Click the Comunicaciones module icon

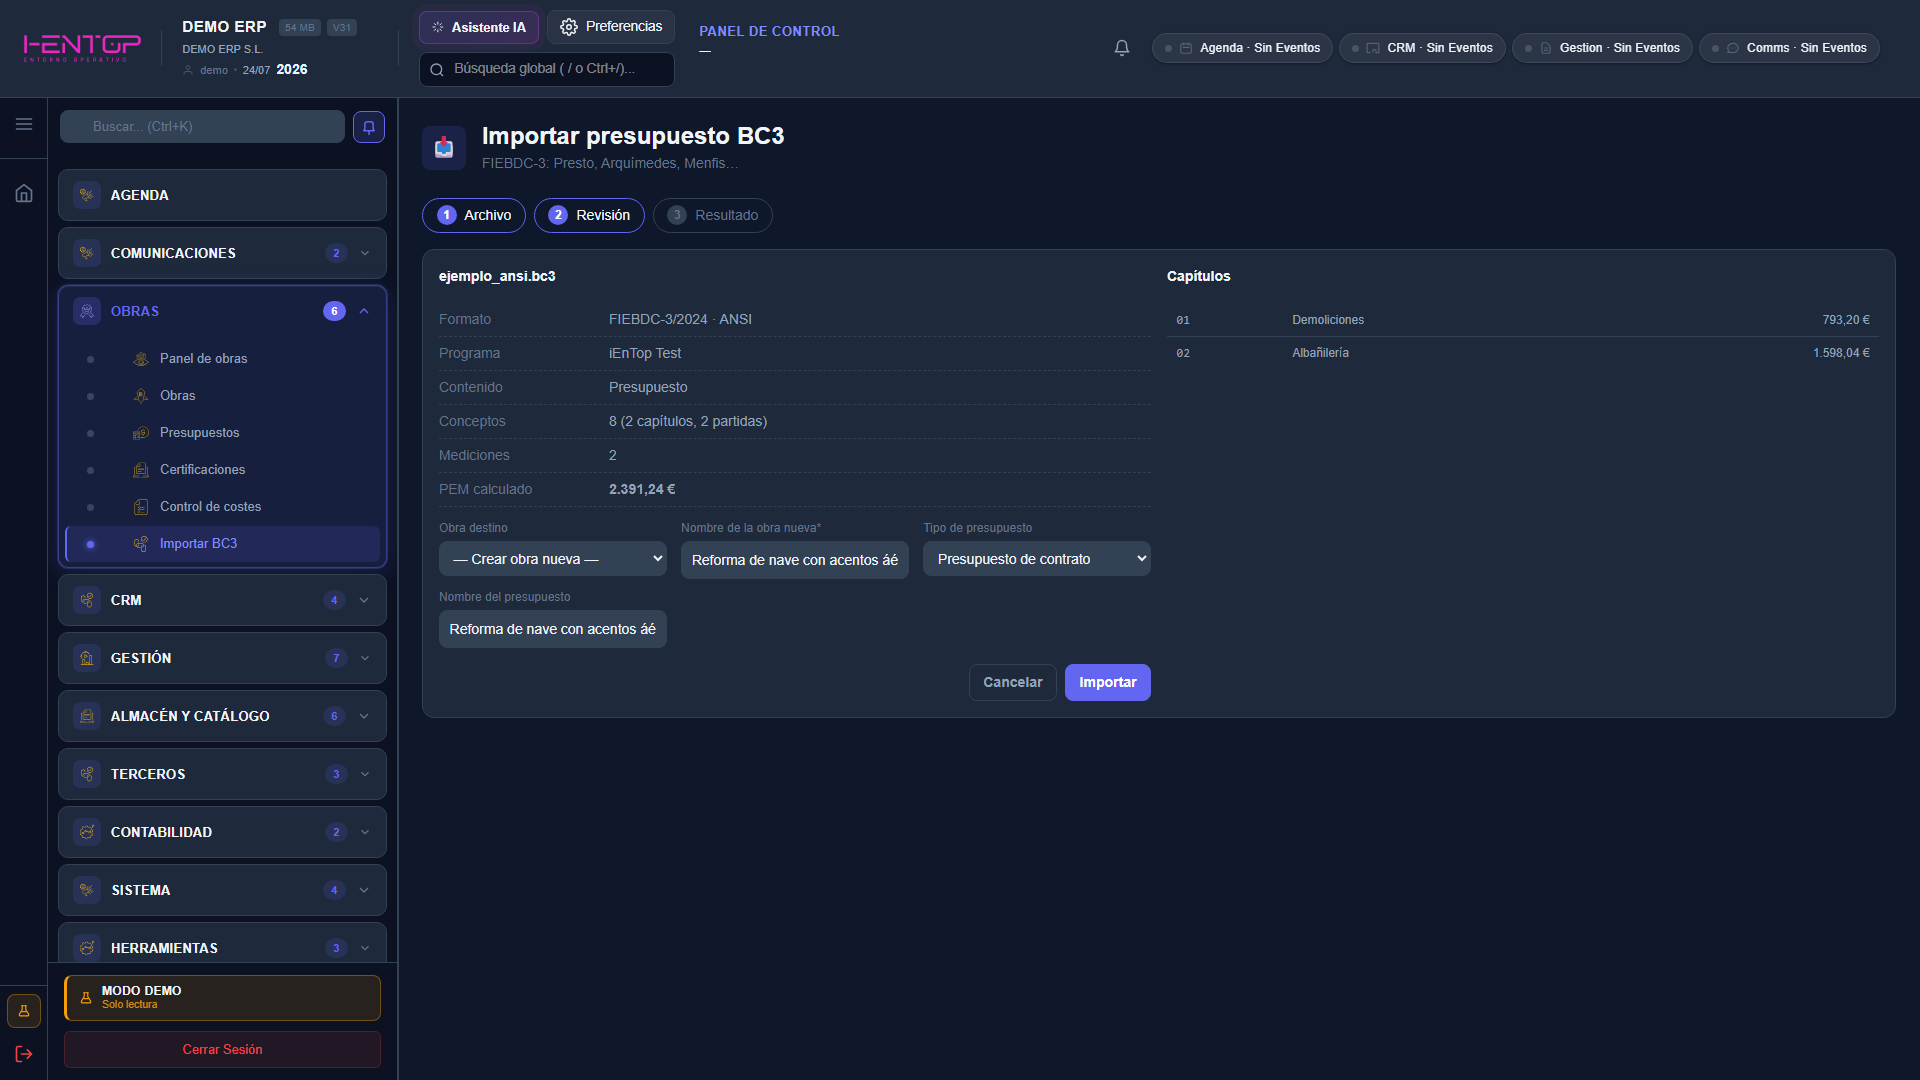tap(87, 253)
